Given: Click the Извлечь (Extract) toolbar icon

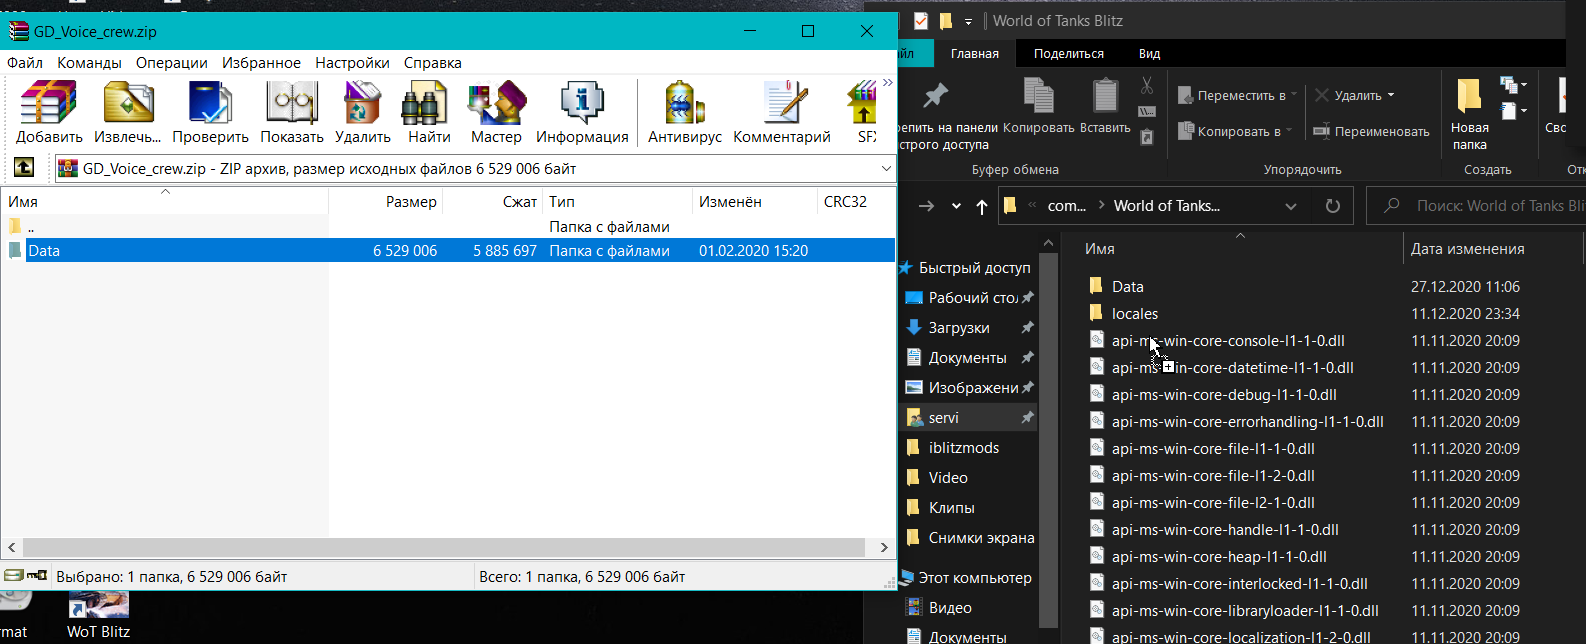Looking at the screenshot, I should 128,112.
